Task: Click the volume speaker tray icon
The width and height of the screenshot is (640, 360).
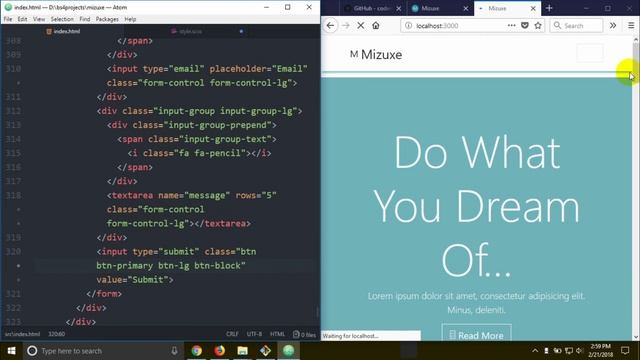Action: coord(579,351)
